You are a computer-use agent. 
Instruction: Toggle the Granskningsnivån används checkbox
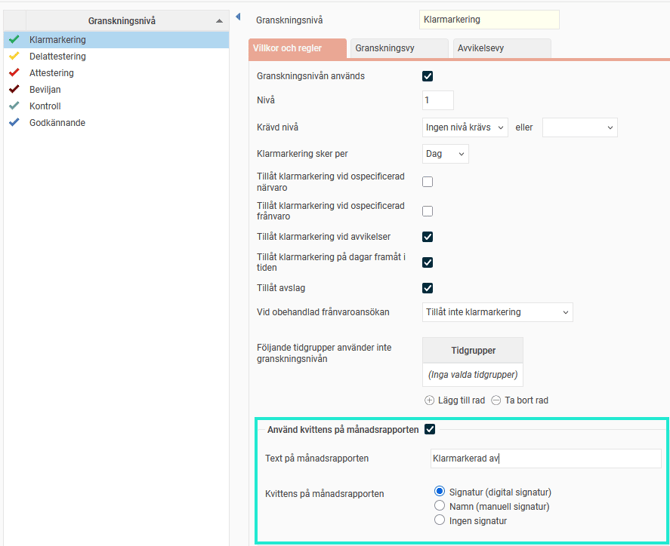(428, 76)
